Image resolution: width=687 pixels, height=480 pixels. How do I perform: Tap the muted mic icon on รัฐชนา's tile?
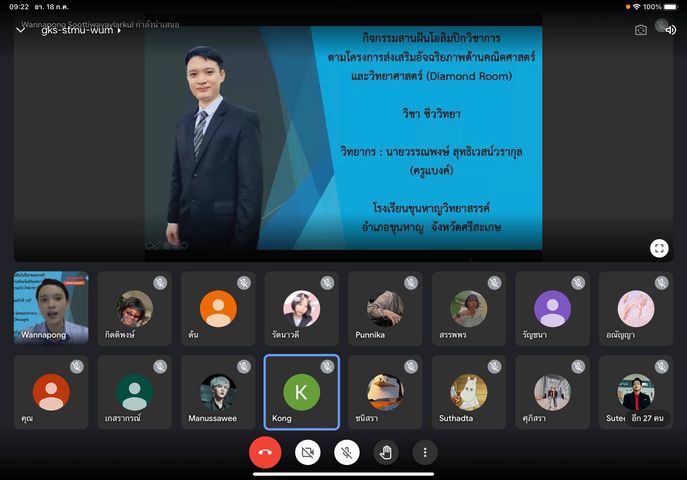[578, 283]
